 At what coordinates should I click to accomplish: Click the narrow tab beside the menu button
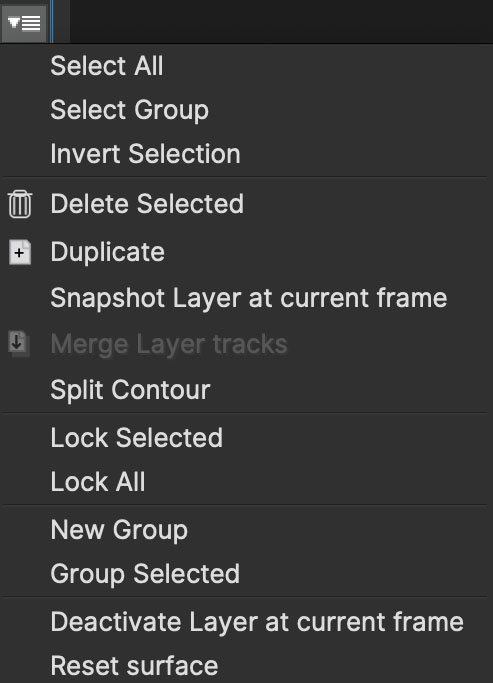pyautogui.click(x=61, y=21)
